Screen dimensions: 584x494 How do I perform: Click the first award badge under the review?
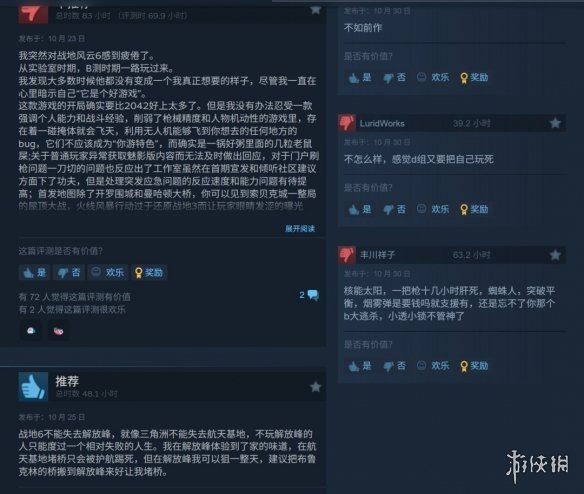[x=31, y=330]
